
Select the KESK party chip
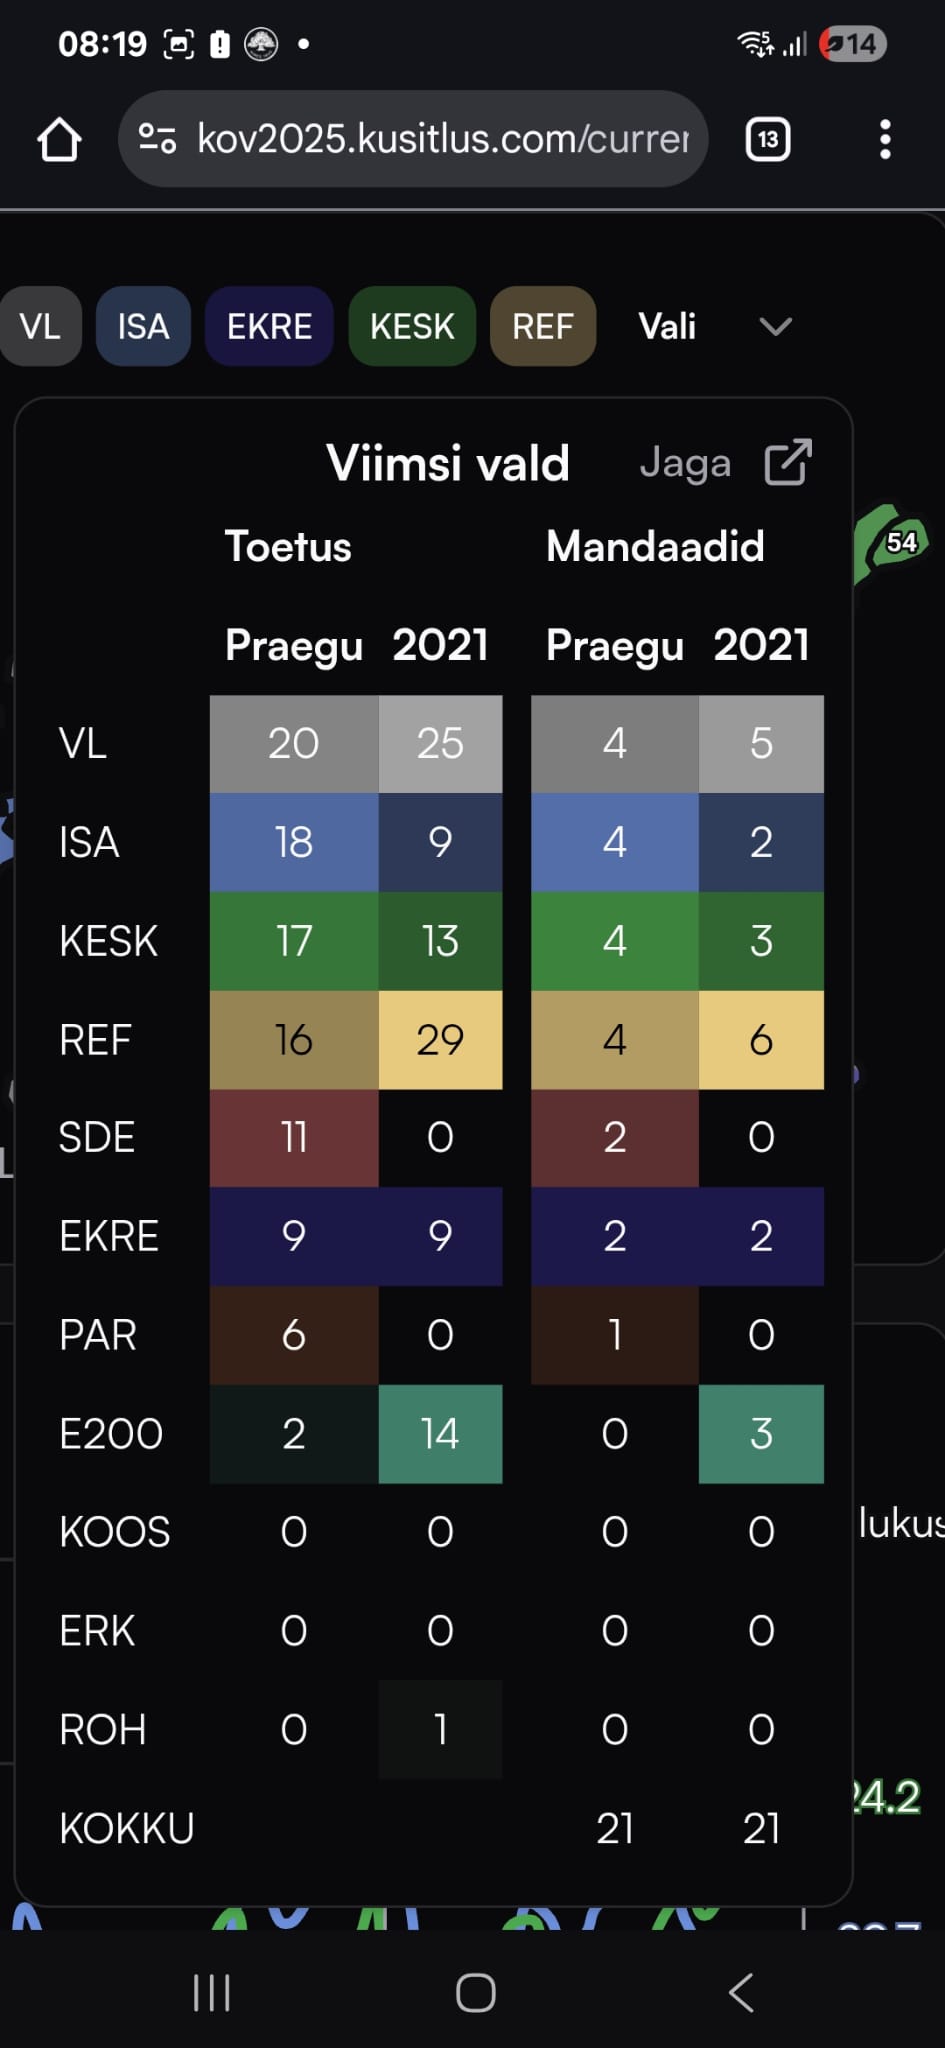pos(412,326)
